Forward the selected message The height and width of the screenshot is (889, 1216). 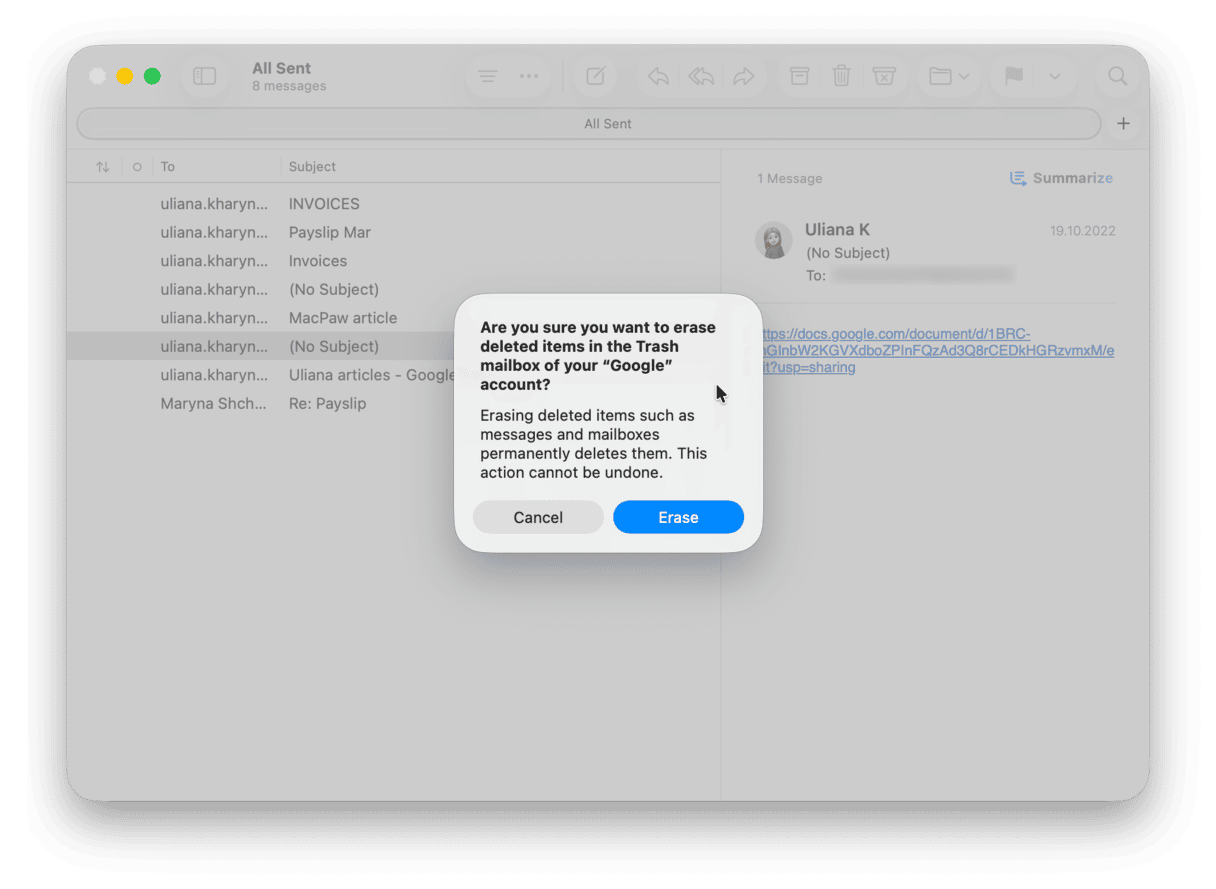click(x=743, y=77)
